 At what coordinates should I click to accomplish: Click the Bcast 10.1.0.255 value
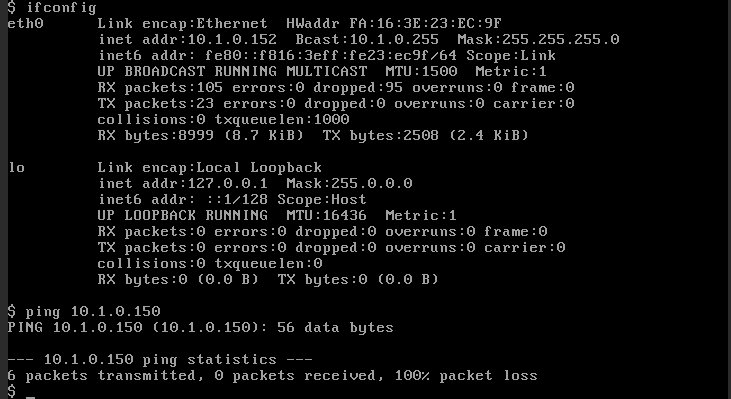[367, 39]
